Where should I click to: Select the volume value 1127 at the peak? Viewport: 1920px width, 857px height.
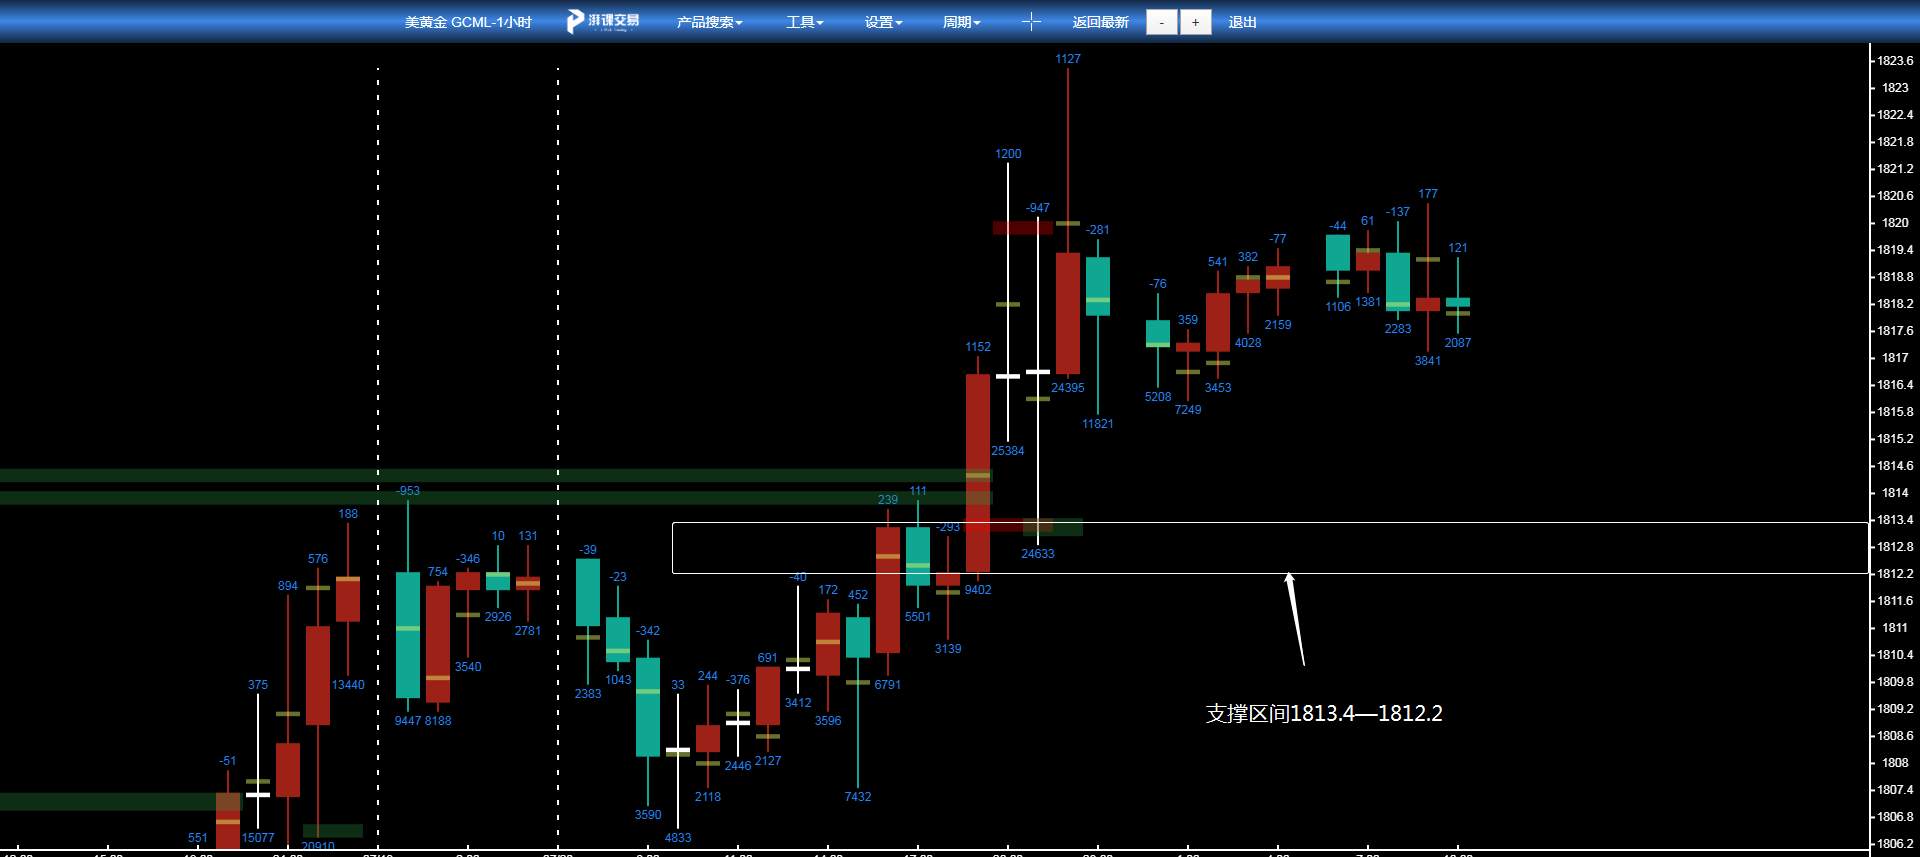[x=1068, y=59]
